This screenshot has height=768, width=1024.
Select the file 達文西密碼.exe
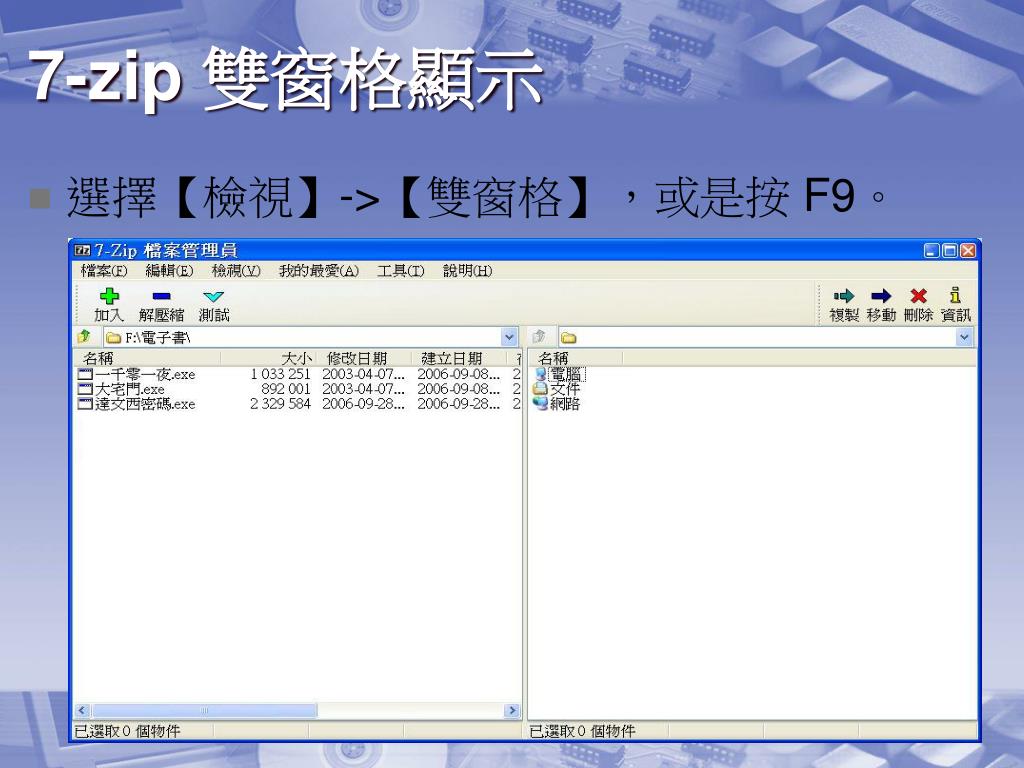click(x=145, y=404)
